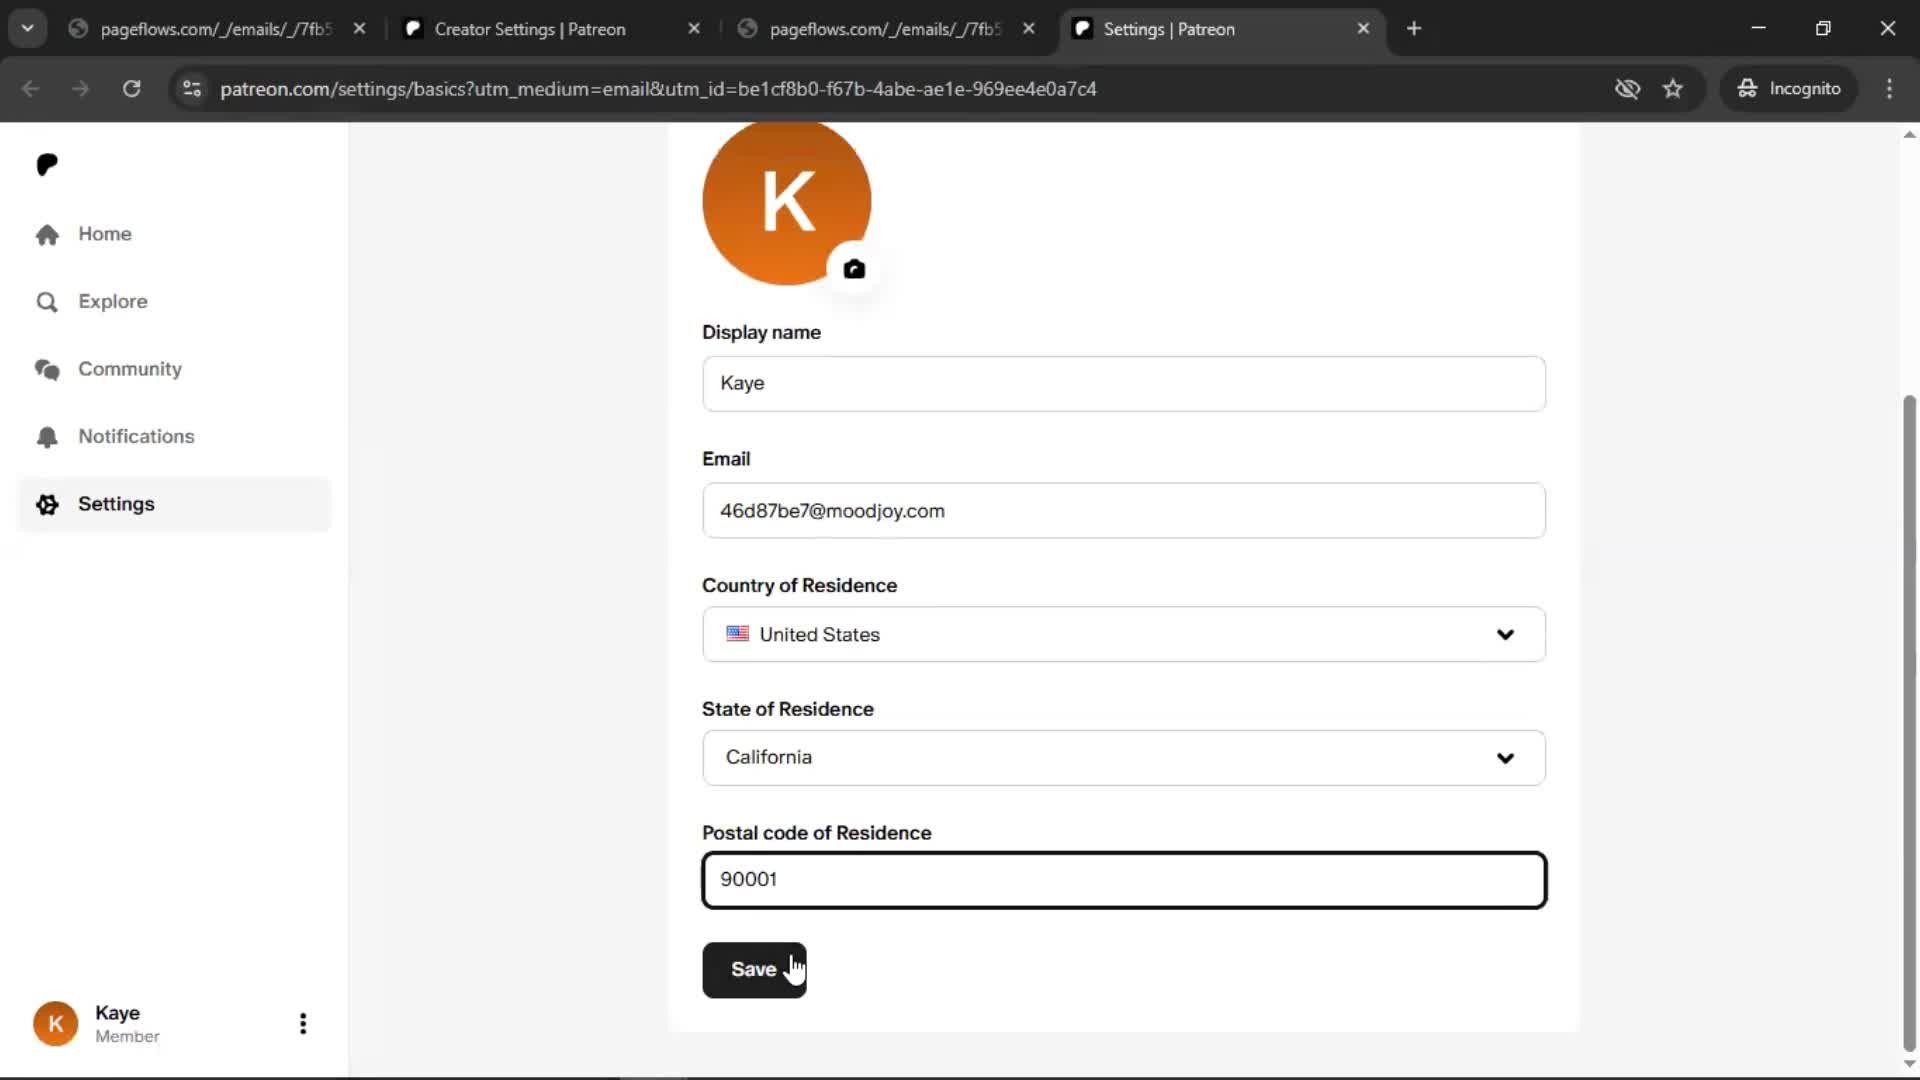Click the Country of Residence chevron arrow
This screenshot has width=1920, height=1080.
coord(1505,635)
